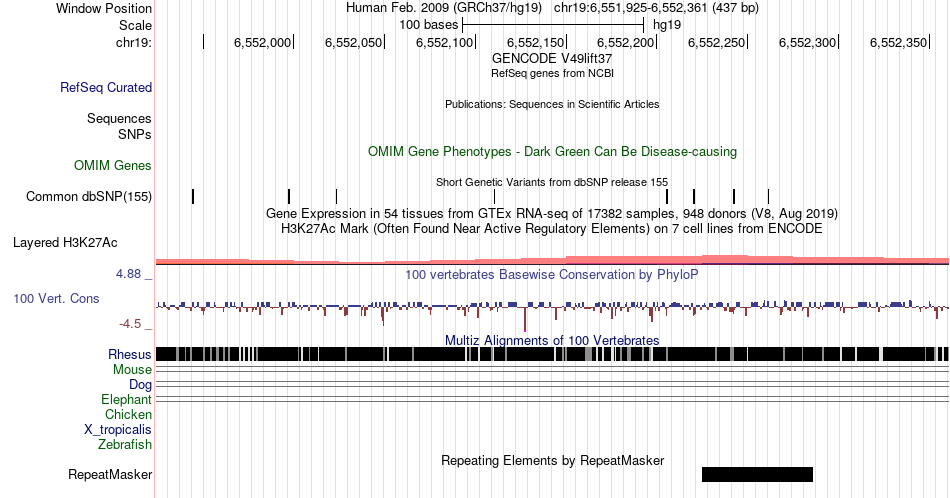Click the 6,552,250 ruler position
The width and height of the screenshot is (950, 498).
click(x=717, y=42)
